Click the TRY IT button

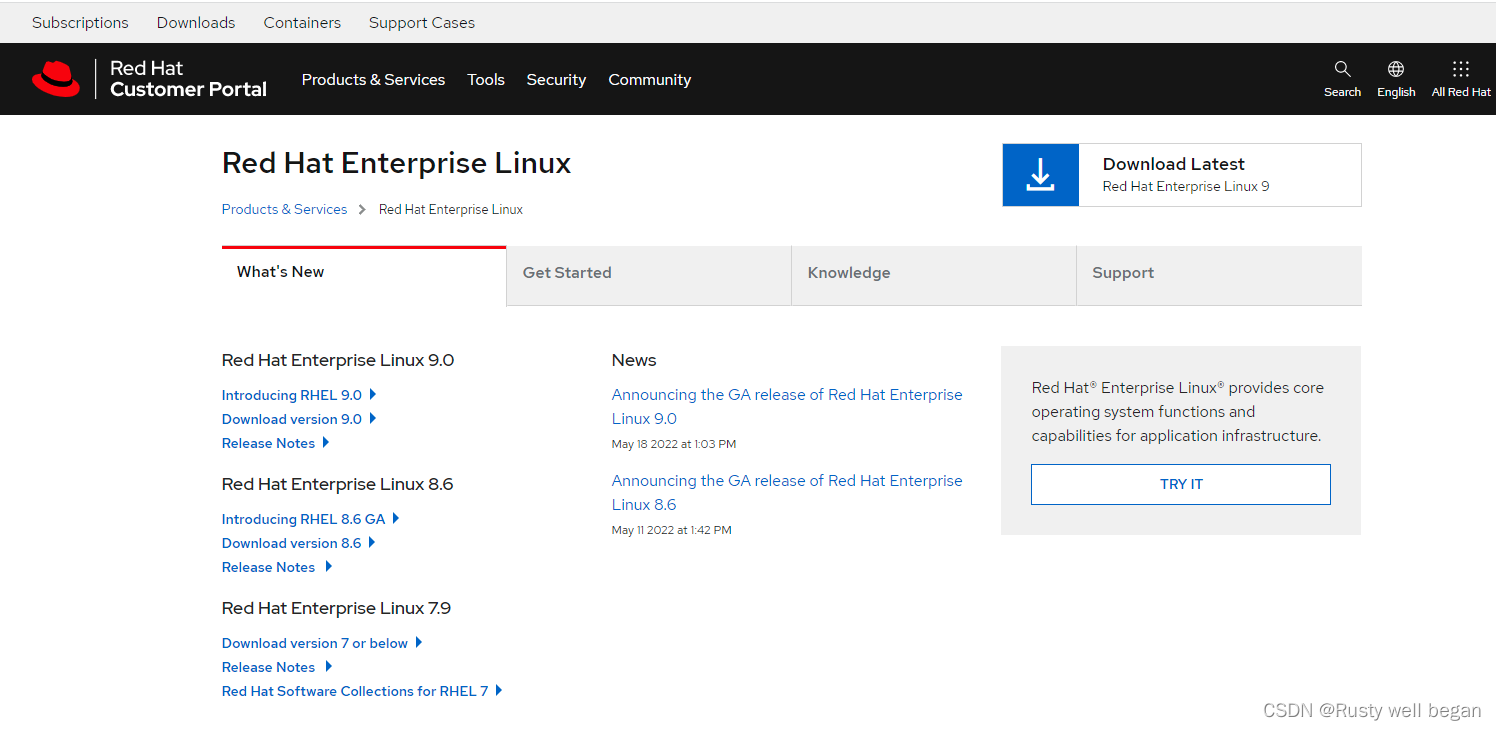1181,484
